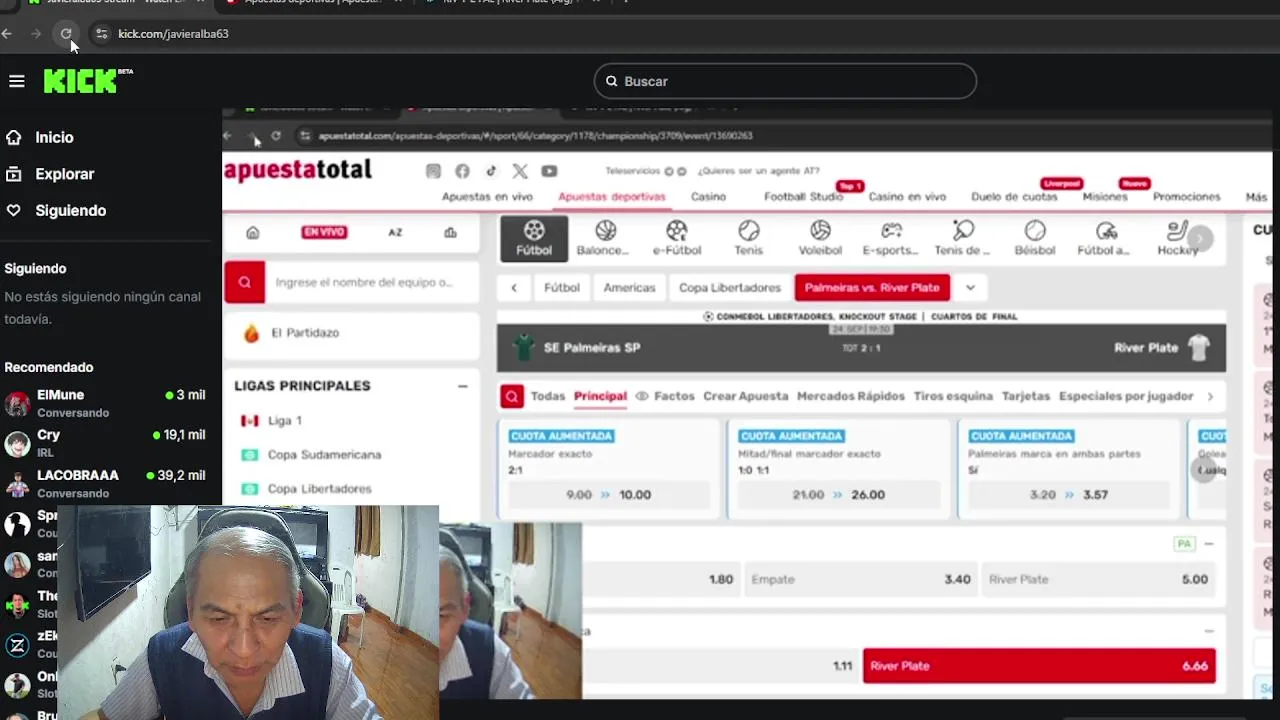Open Casino en vivo menu item

907,197
